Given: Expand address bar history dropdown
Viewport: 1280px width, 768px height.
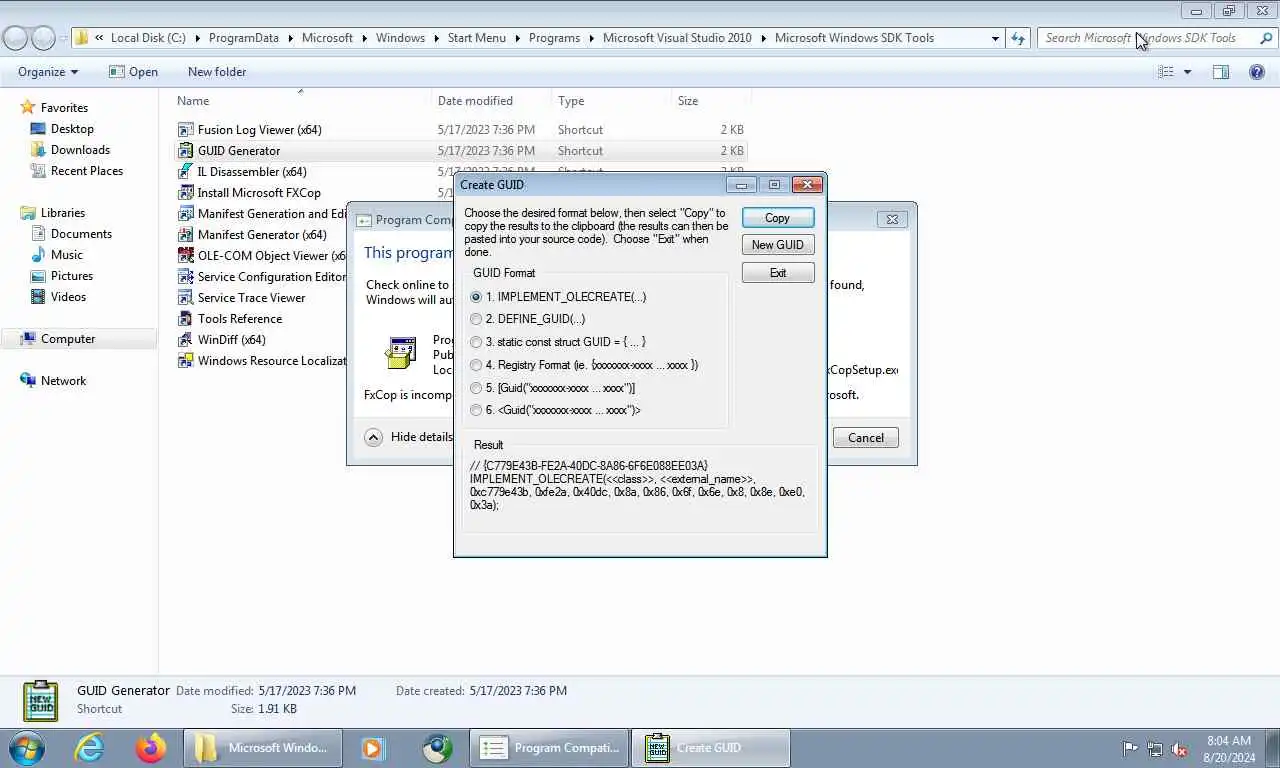Looking at the screenshot, I should click(x=995, y=38).
